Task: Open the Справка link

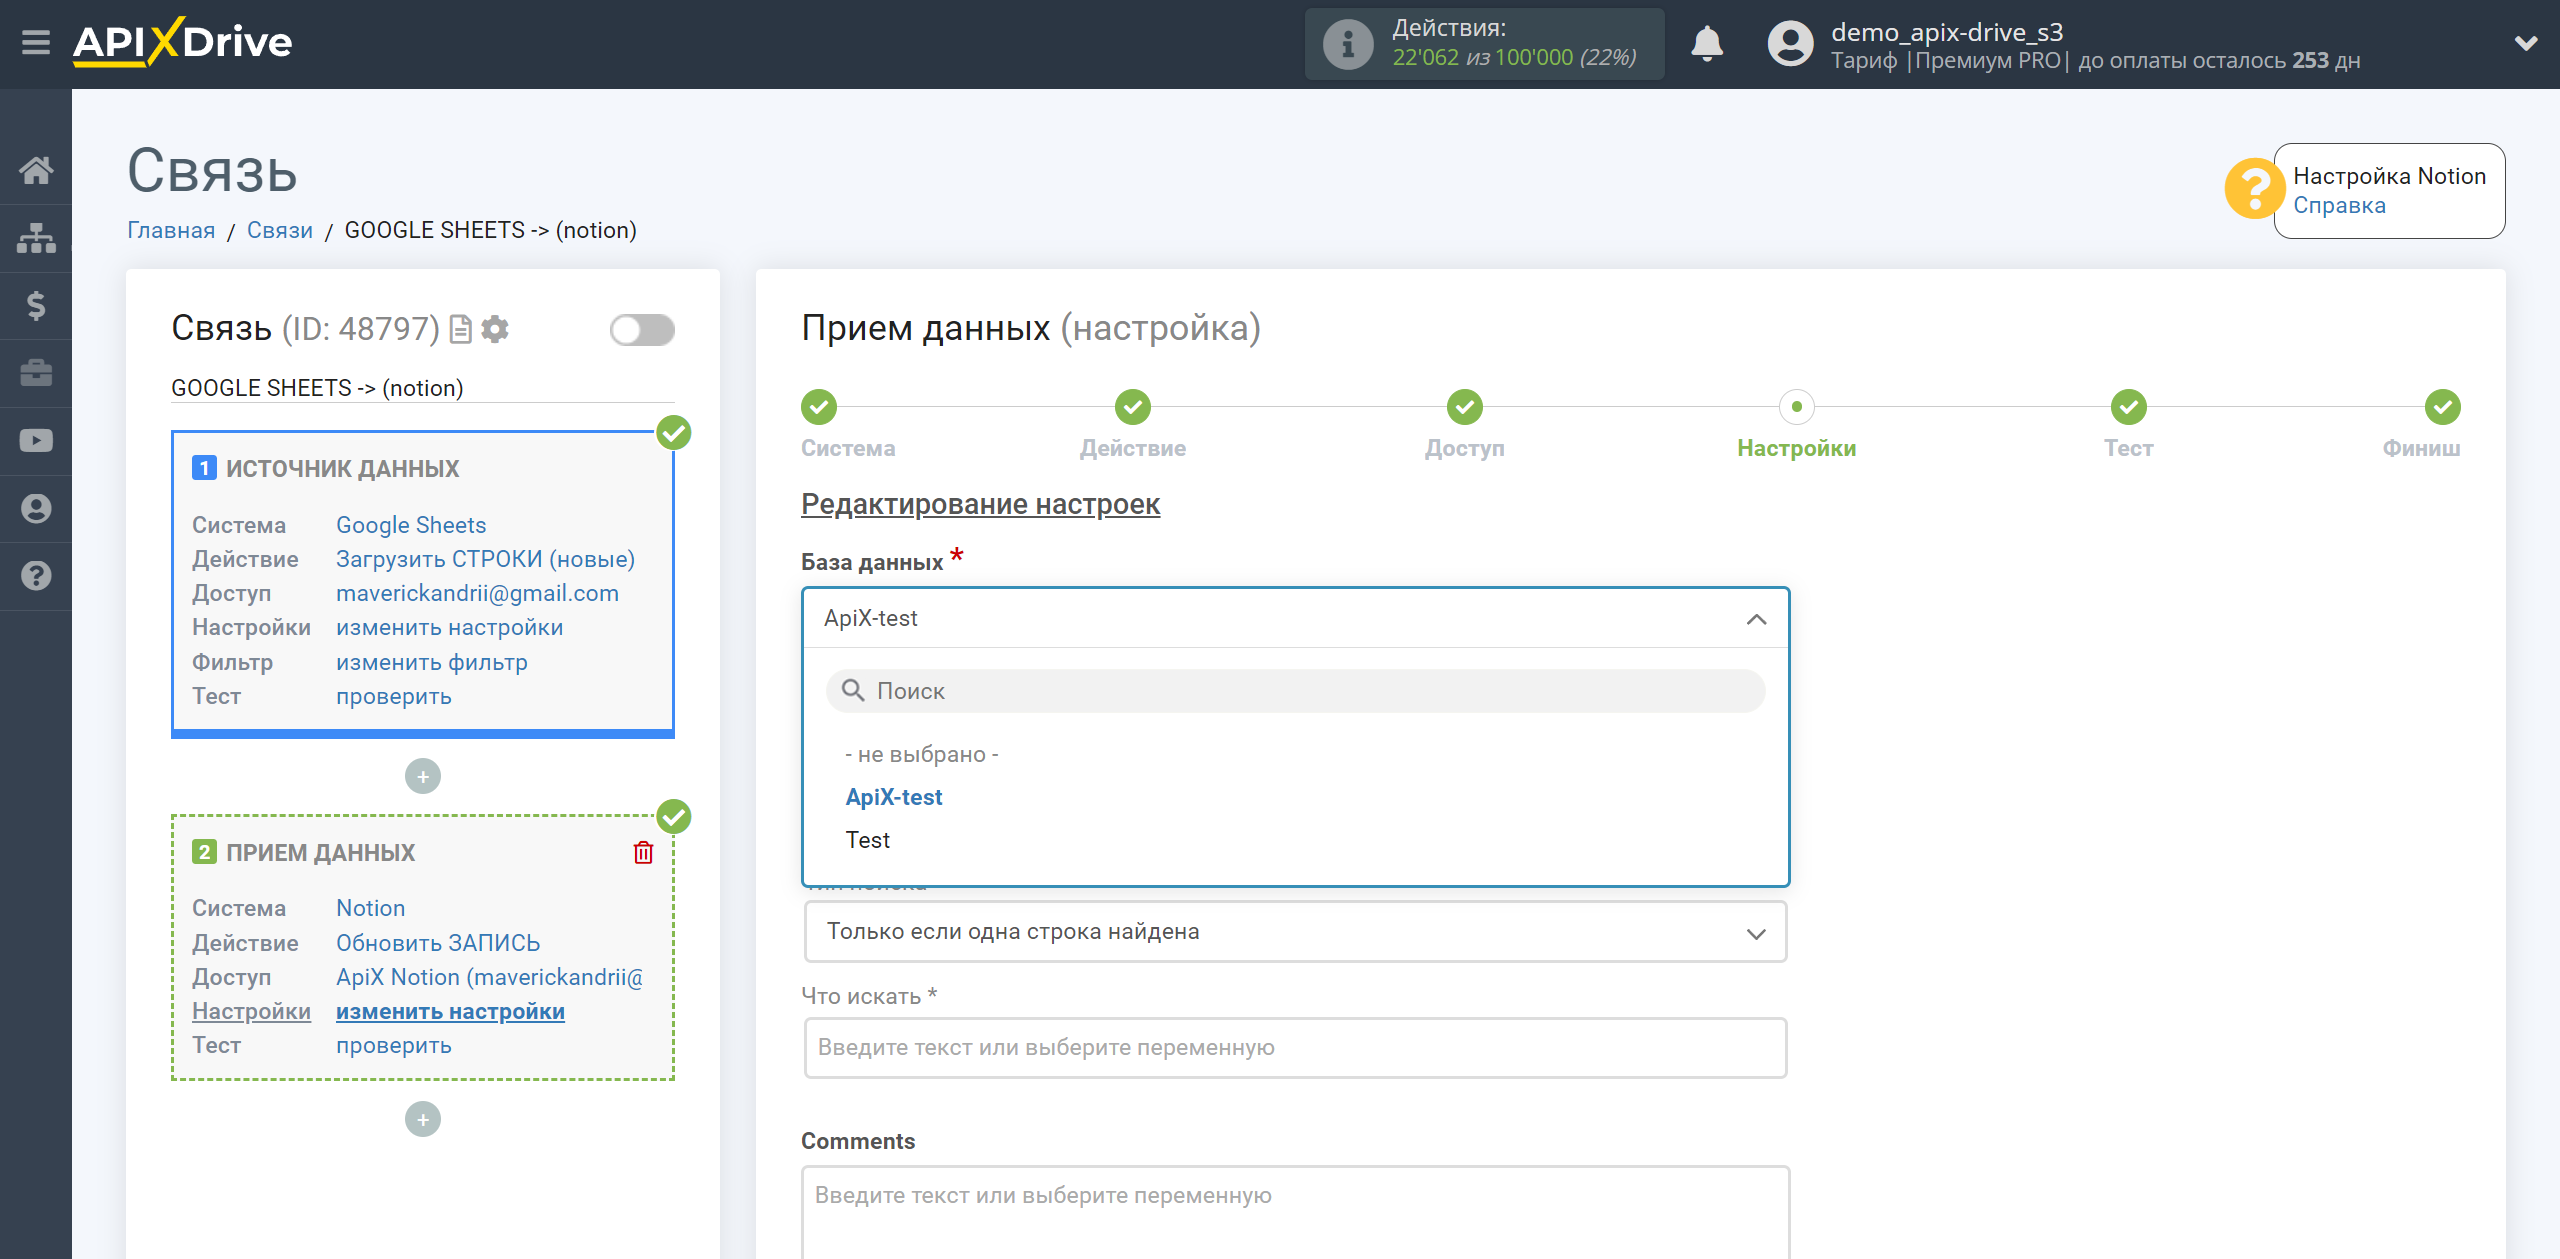Action: (2339, 206)
